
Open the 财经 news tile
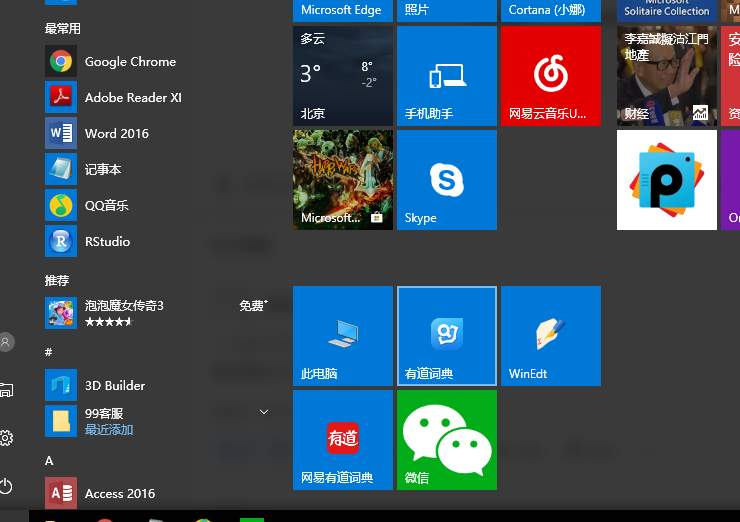(667, 76)
